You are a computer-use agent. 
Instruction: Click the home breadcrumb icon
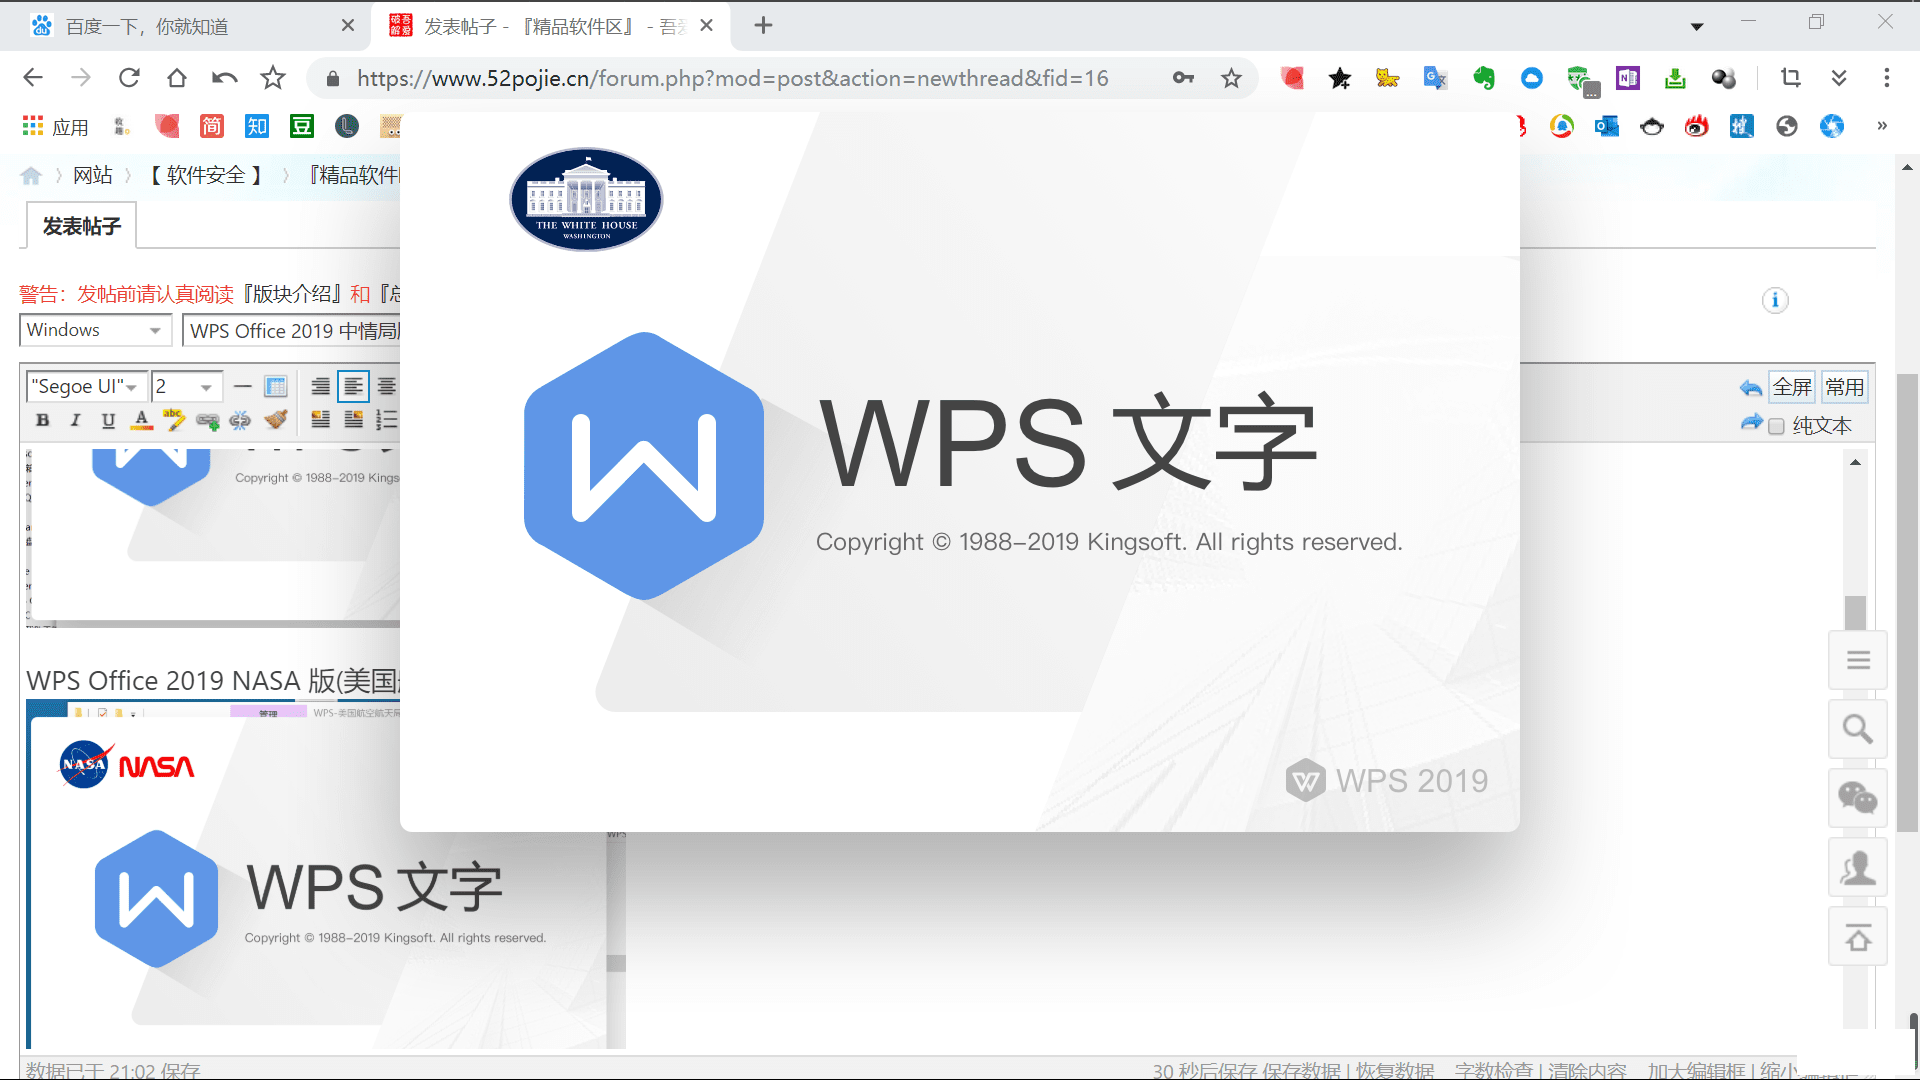[x=31, y=176]
